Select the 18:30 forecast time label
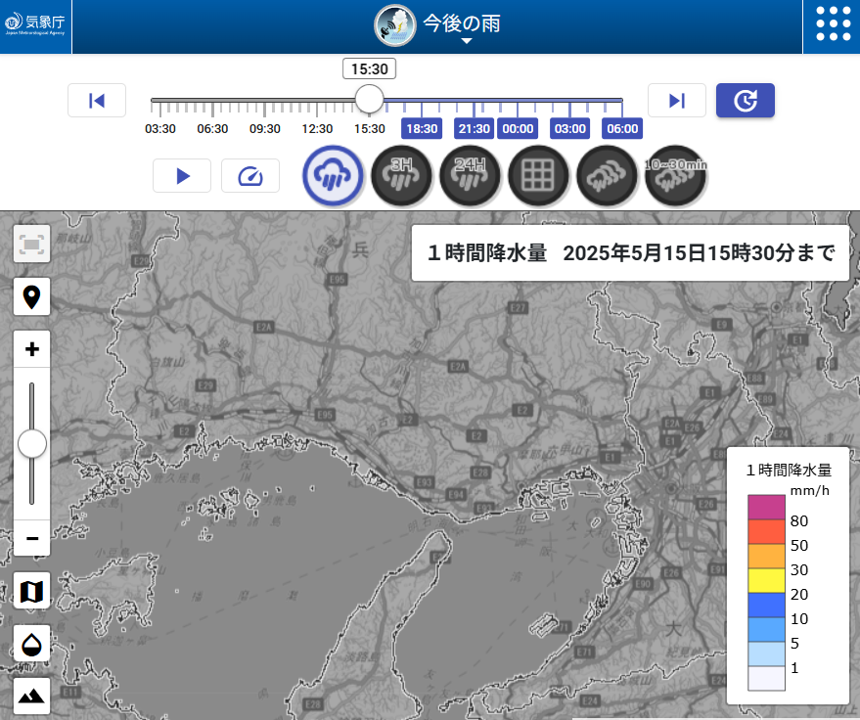This screenshot has width=860, height=720. 422,129
